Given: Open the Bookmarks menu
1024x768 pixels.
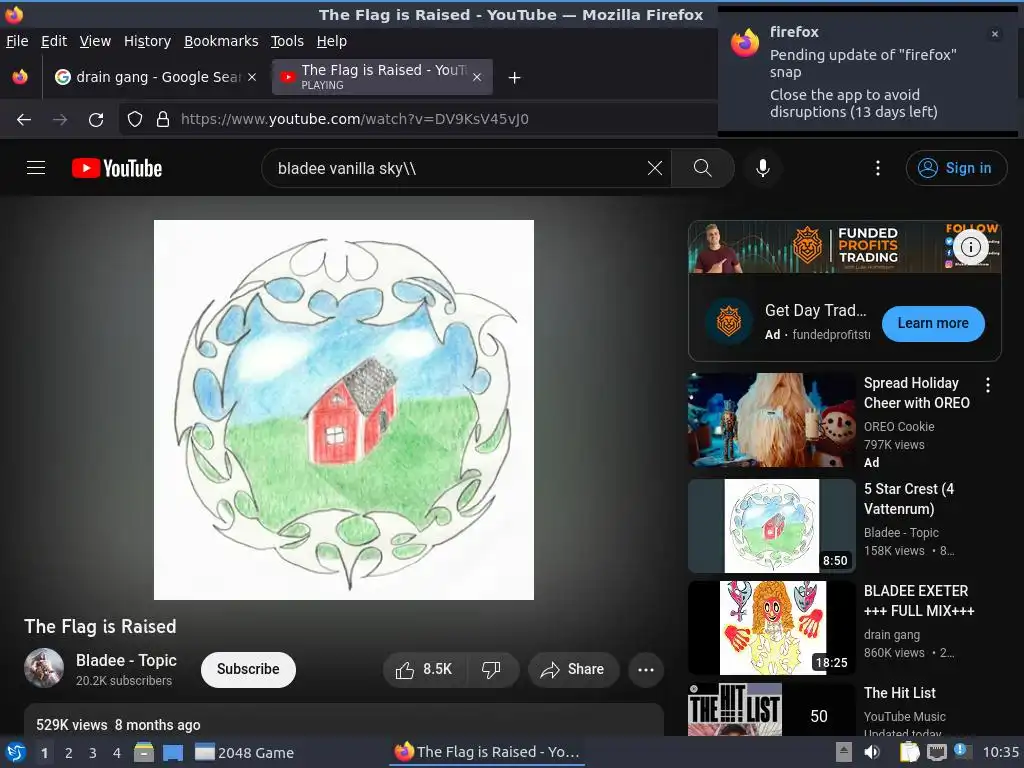Looking at the screenshot, I should click(x=221, y=41).
